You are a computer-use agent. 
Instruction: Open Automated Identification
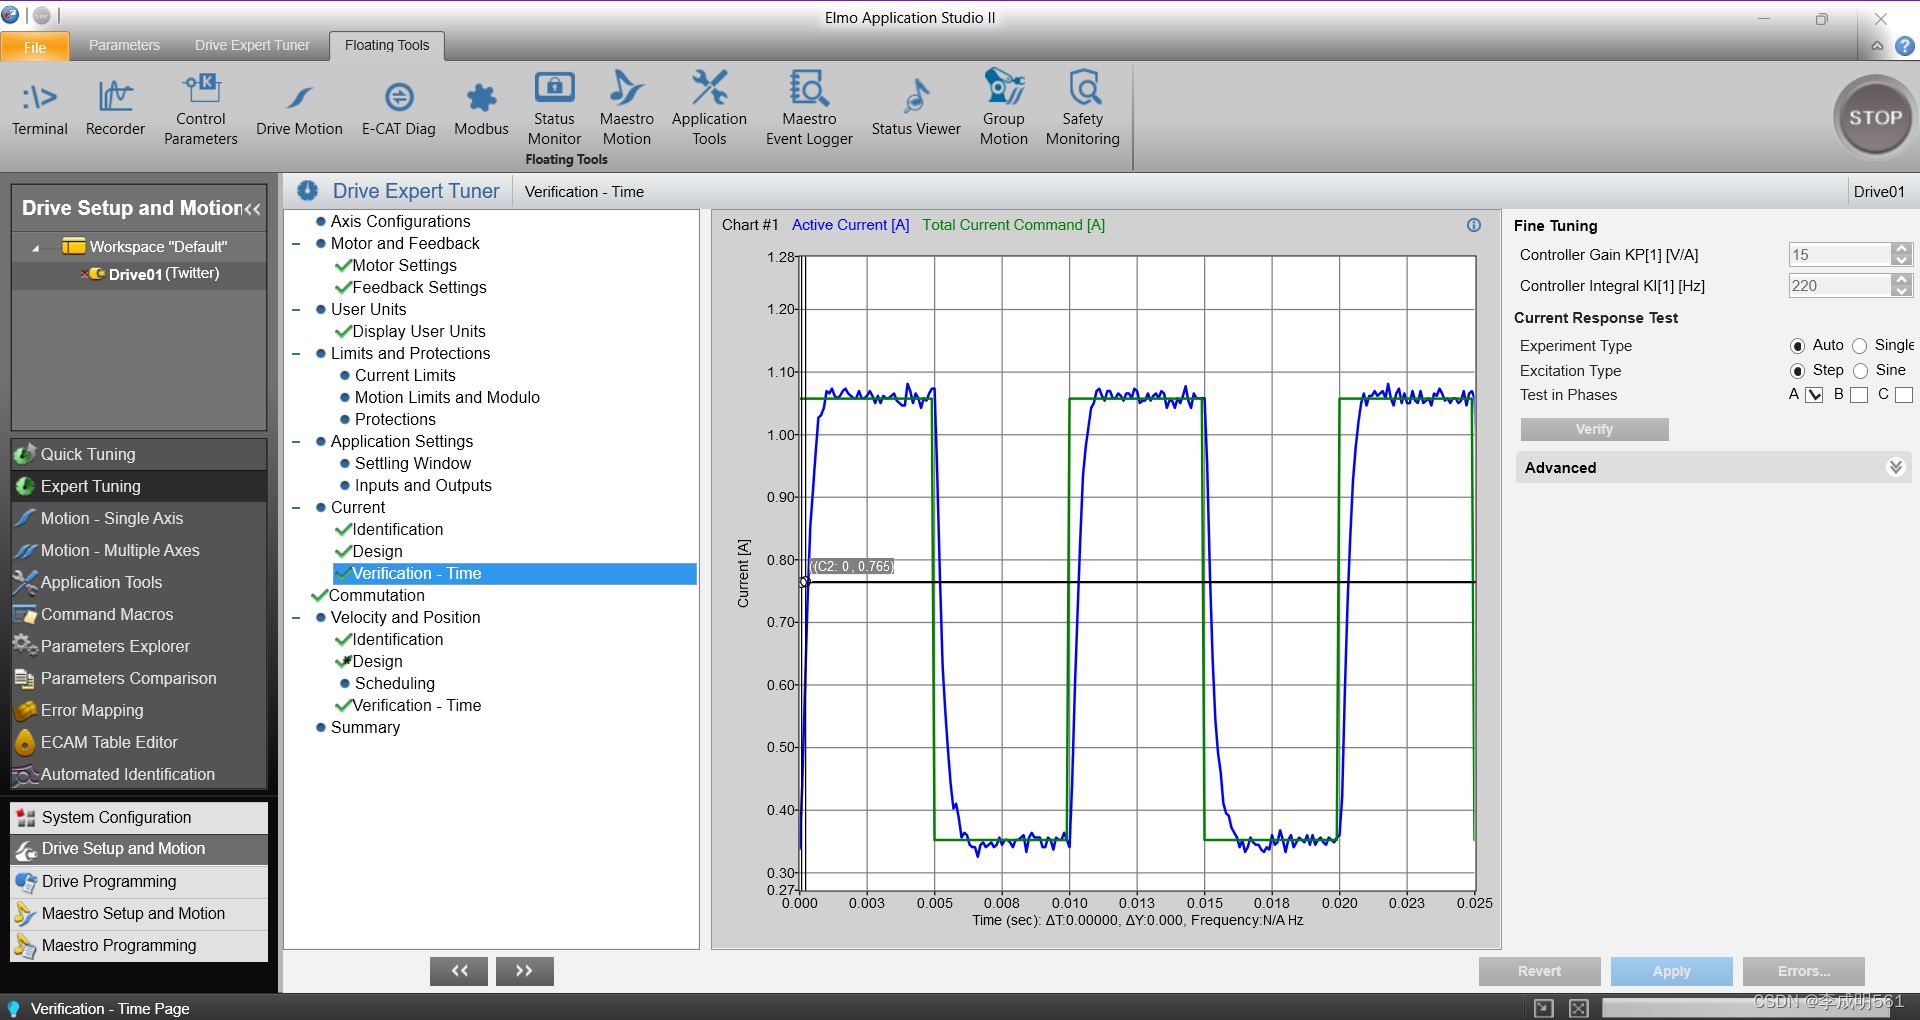(x=139, y=774)
